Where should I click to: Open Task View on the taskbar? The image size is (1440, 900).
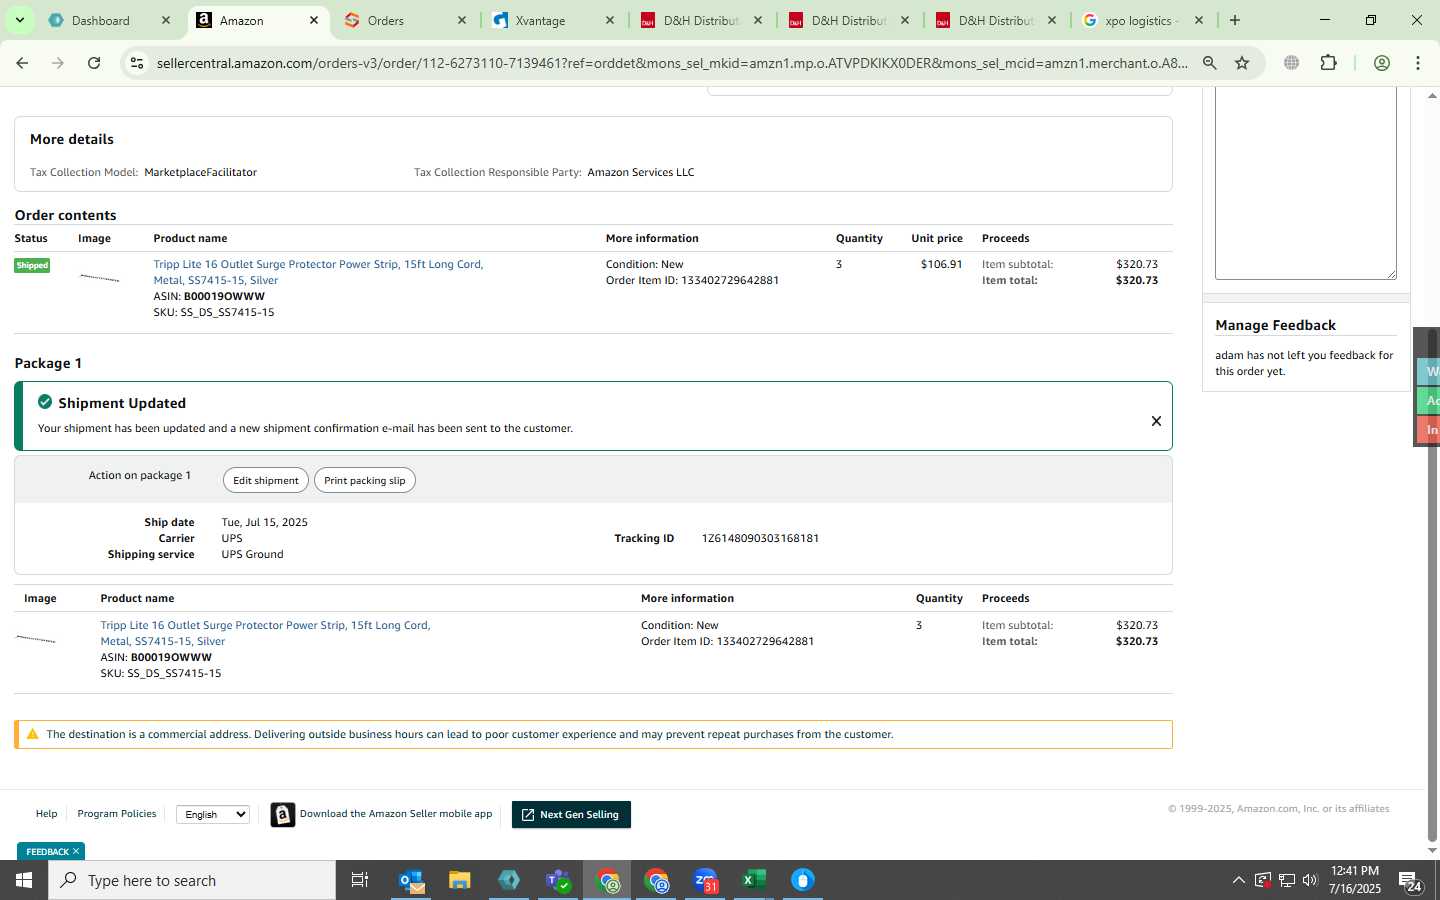tap(360, 880)
